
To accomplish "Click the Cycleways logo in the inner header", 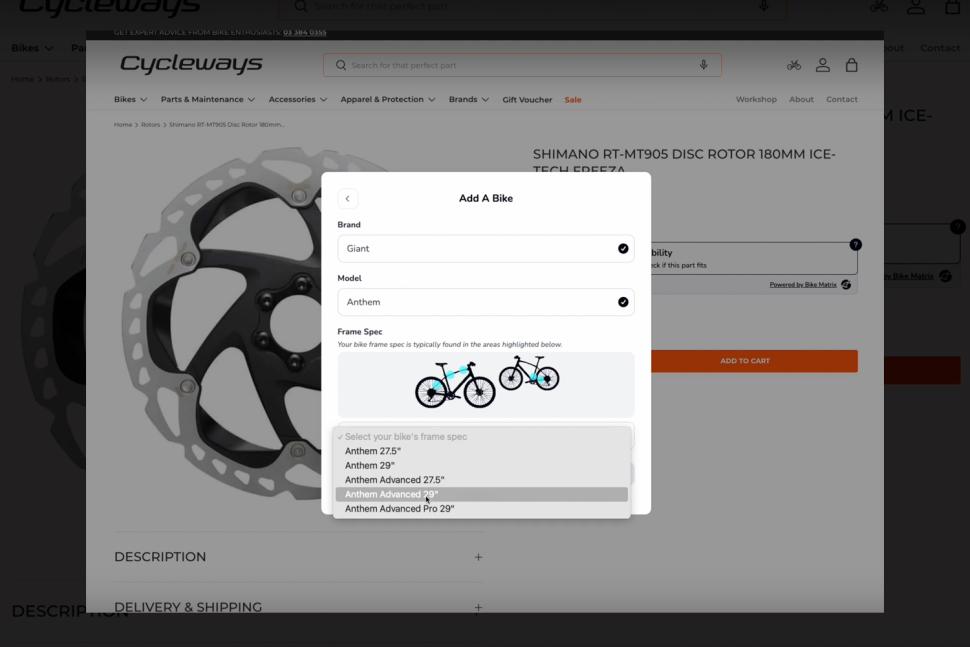I will click(x=191, y=64).
